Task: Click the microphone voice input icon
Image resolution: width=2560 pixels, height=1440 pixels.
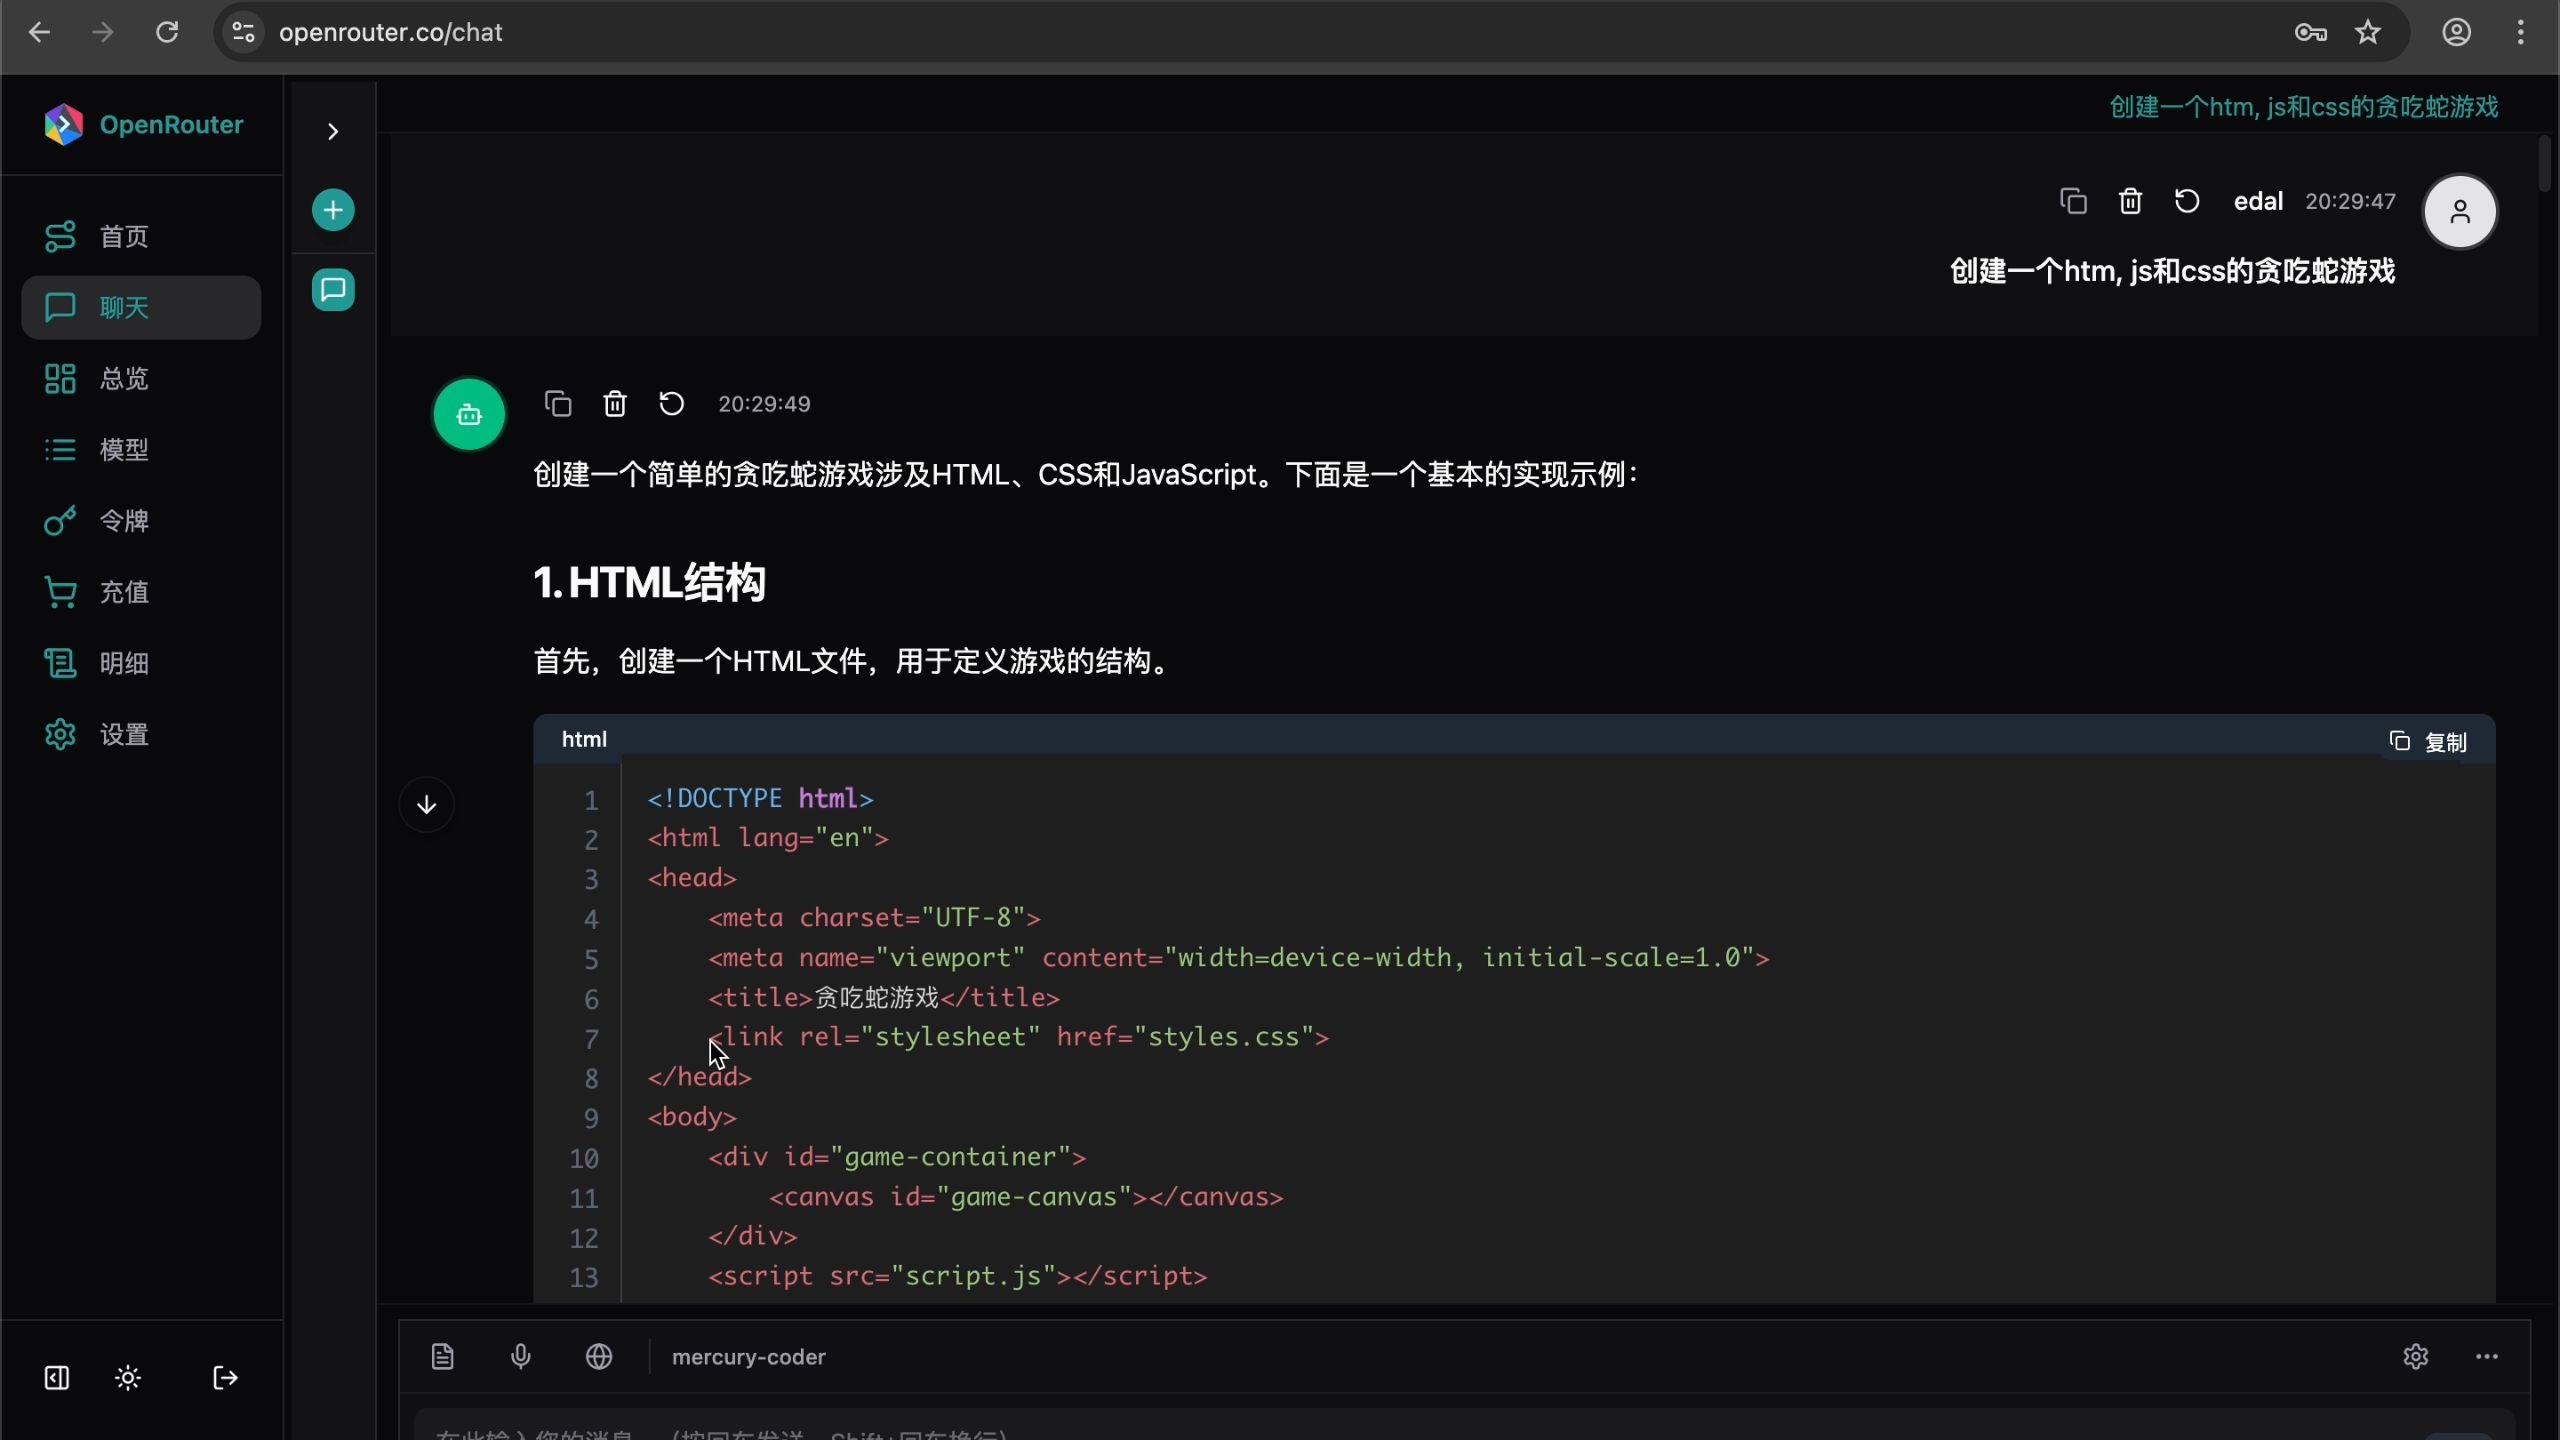Action: point(520,1357)
